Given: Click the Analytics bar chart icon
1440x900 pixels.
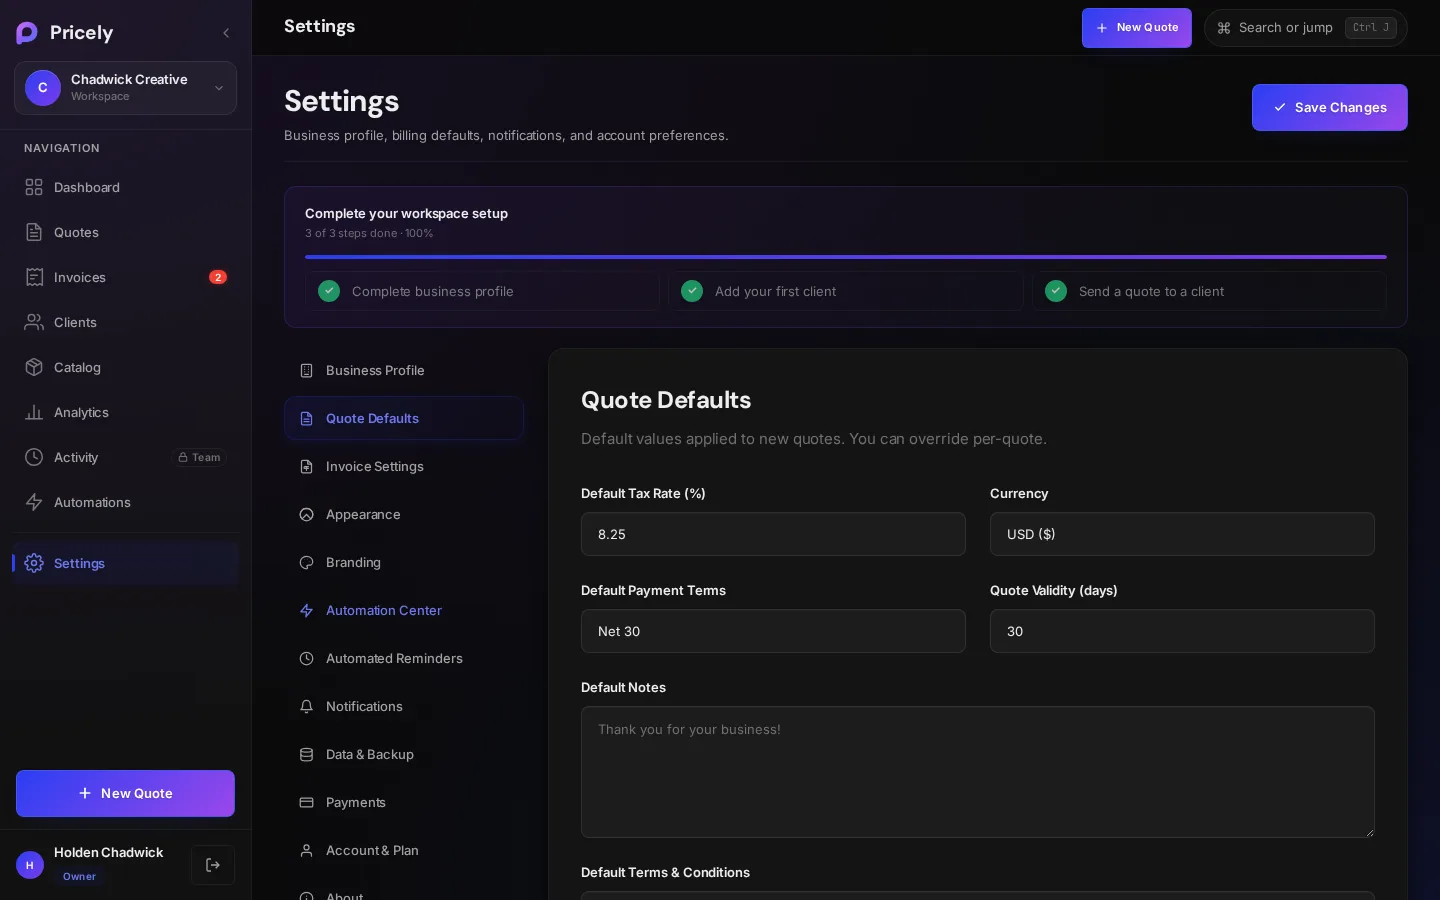Looking at the screenshot, I should coord(34,412).
